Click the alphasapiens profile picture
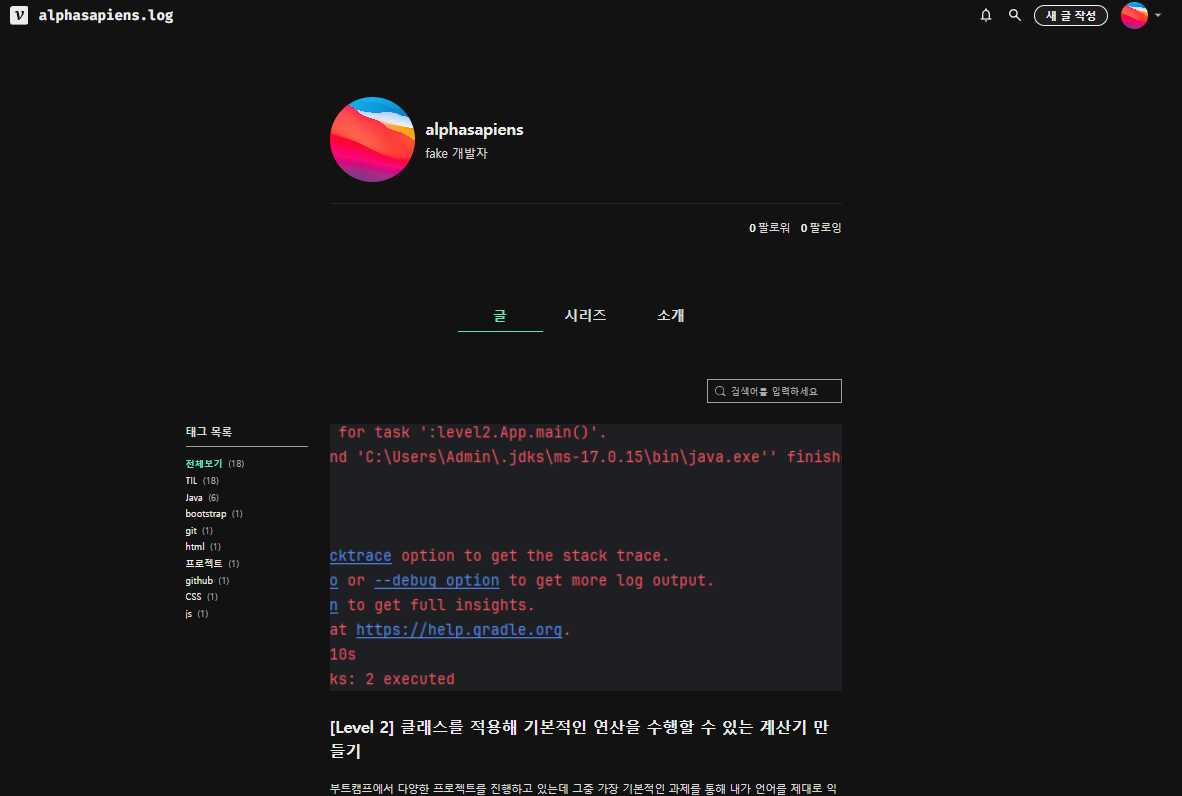This screenshot has width=1182, height=796. coord(372,140)
